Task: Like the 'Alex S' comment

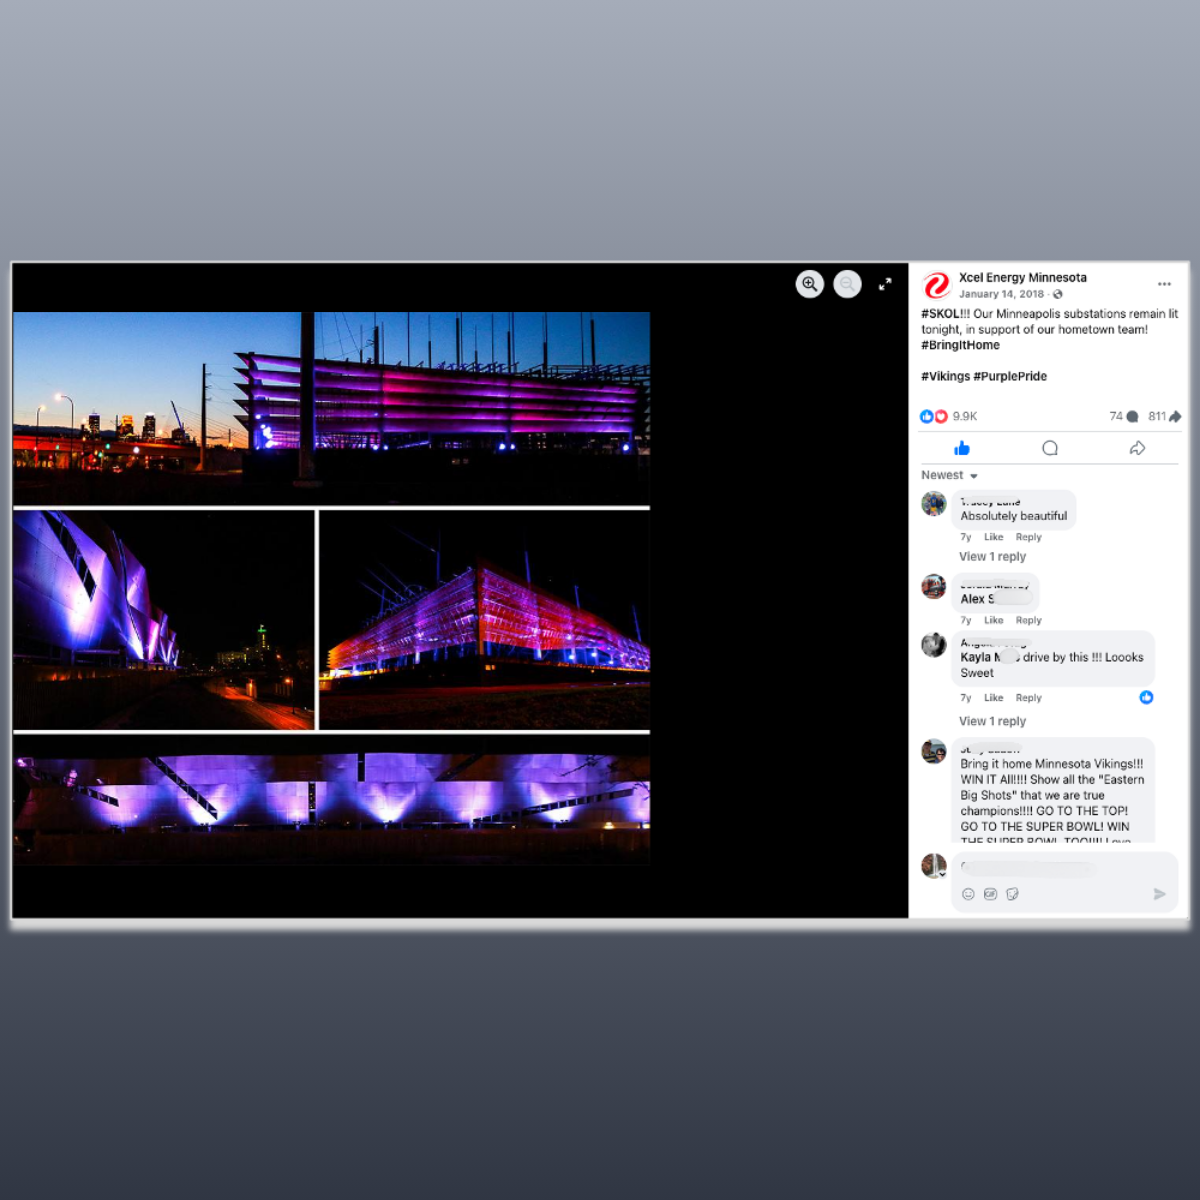Action: [993, 620]
